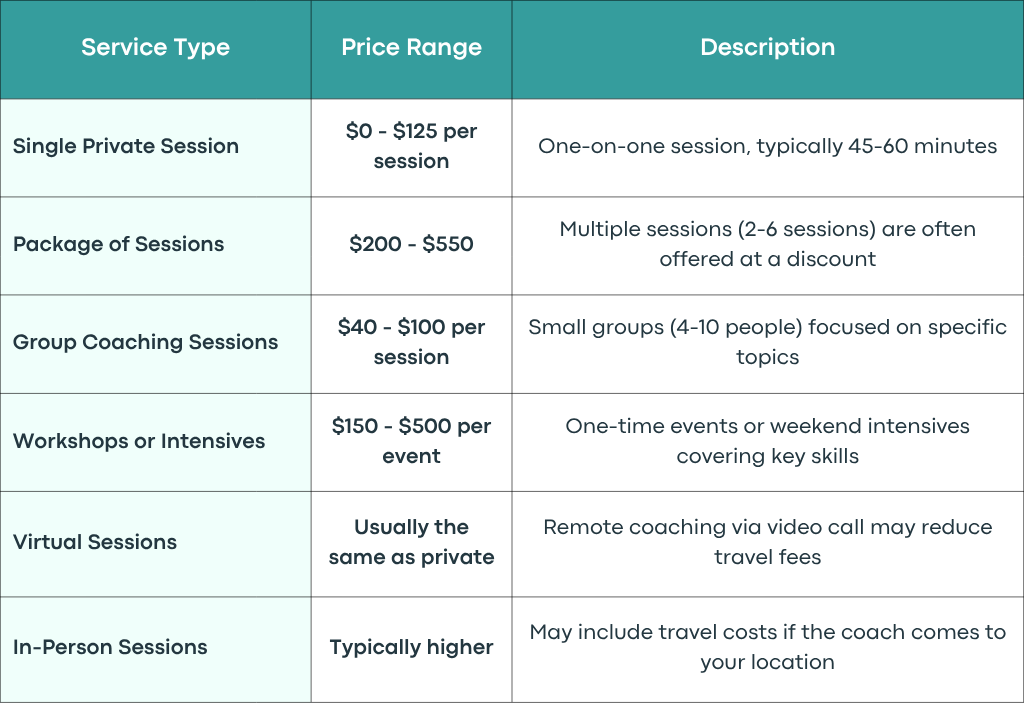Click the Typically higher price cell
The height and width of the screenshot is (703, 1024).
pos(411,647)
